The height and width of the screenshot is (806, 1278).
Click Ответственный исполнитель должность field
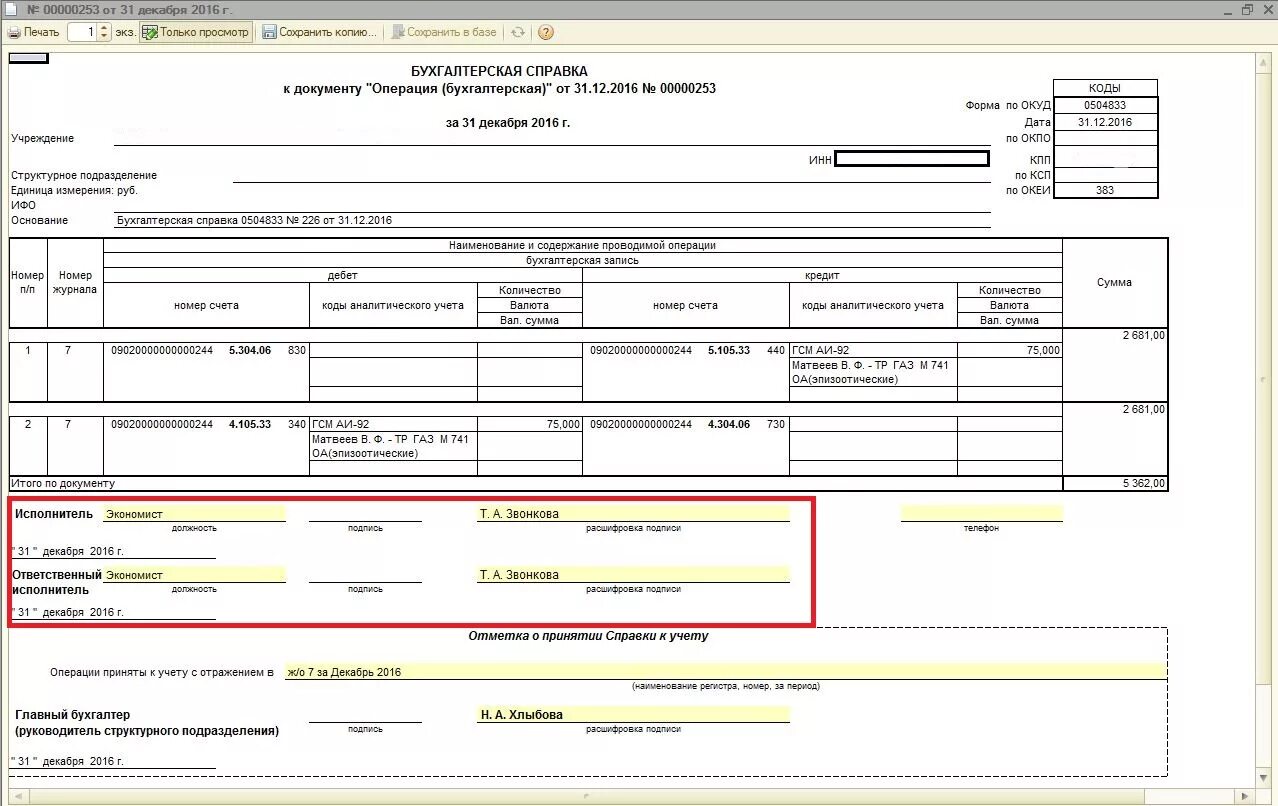tap(195, 575)
